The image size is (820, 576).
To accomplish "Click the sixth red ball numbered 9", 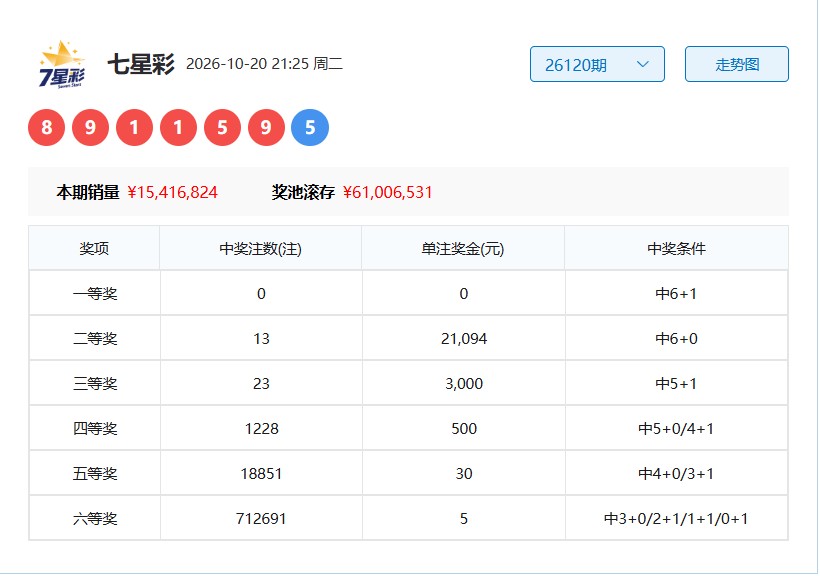I will pos(266,127).
